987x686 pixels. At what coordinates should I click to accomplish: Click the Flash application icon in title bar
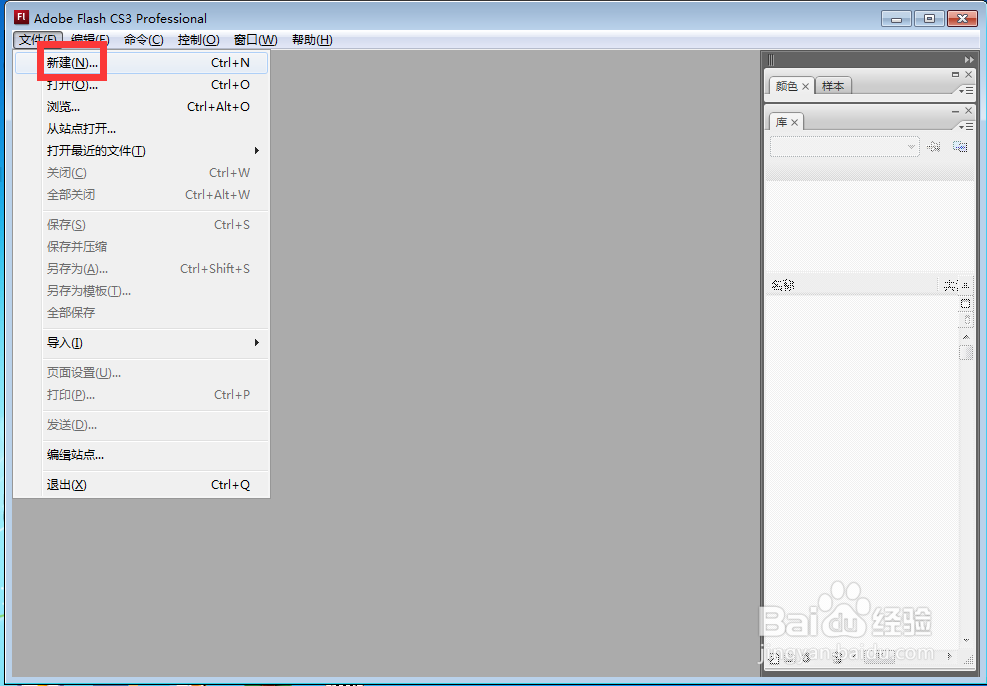[x=21, y=17]
